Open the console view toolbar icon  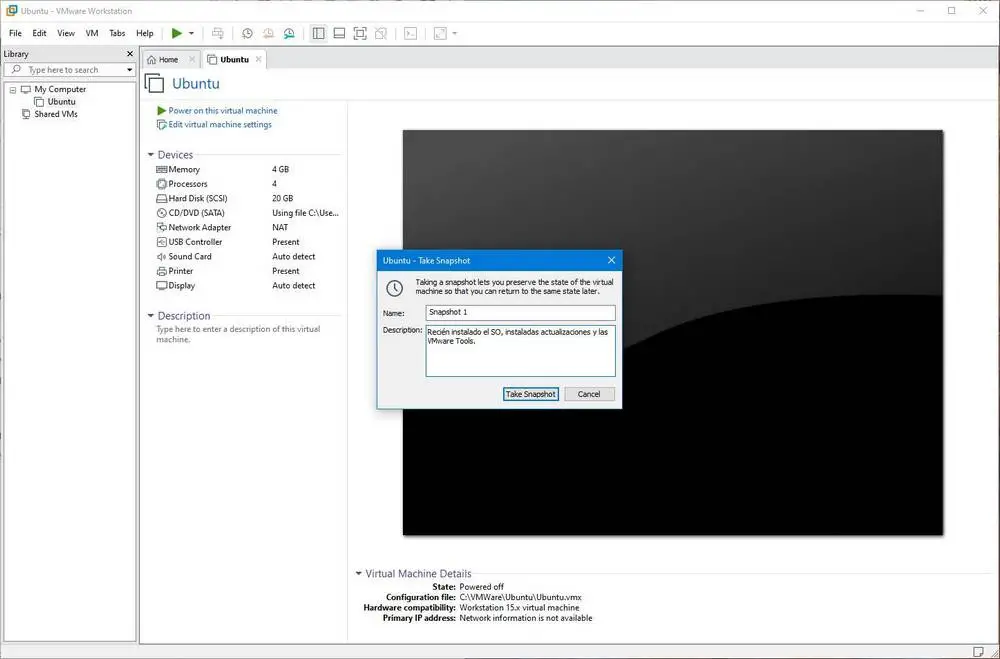411,33
